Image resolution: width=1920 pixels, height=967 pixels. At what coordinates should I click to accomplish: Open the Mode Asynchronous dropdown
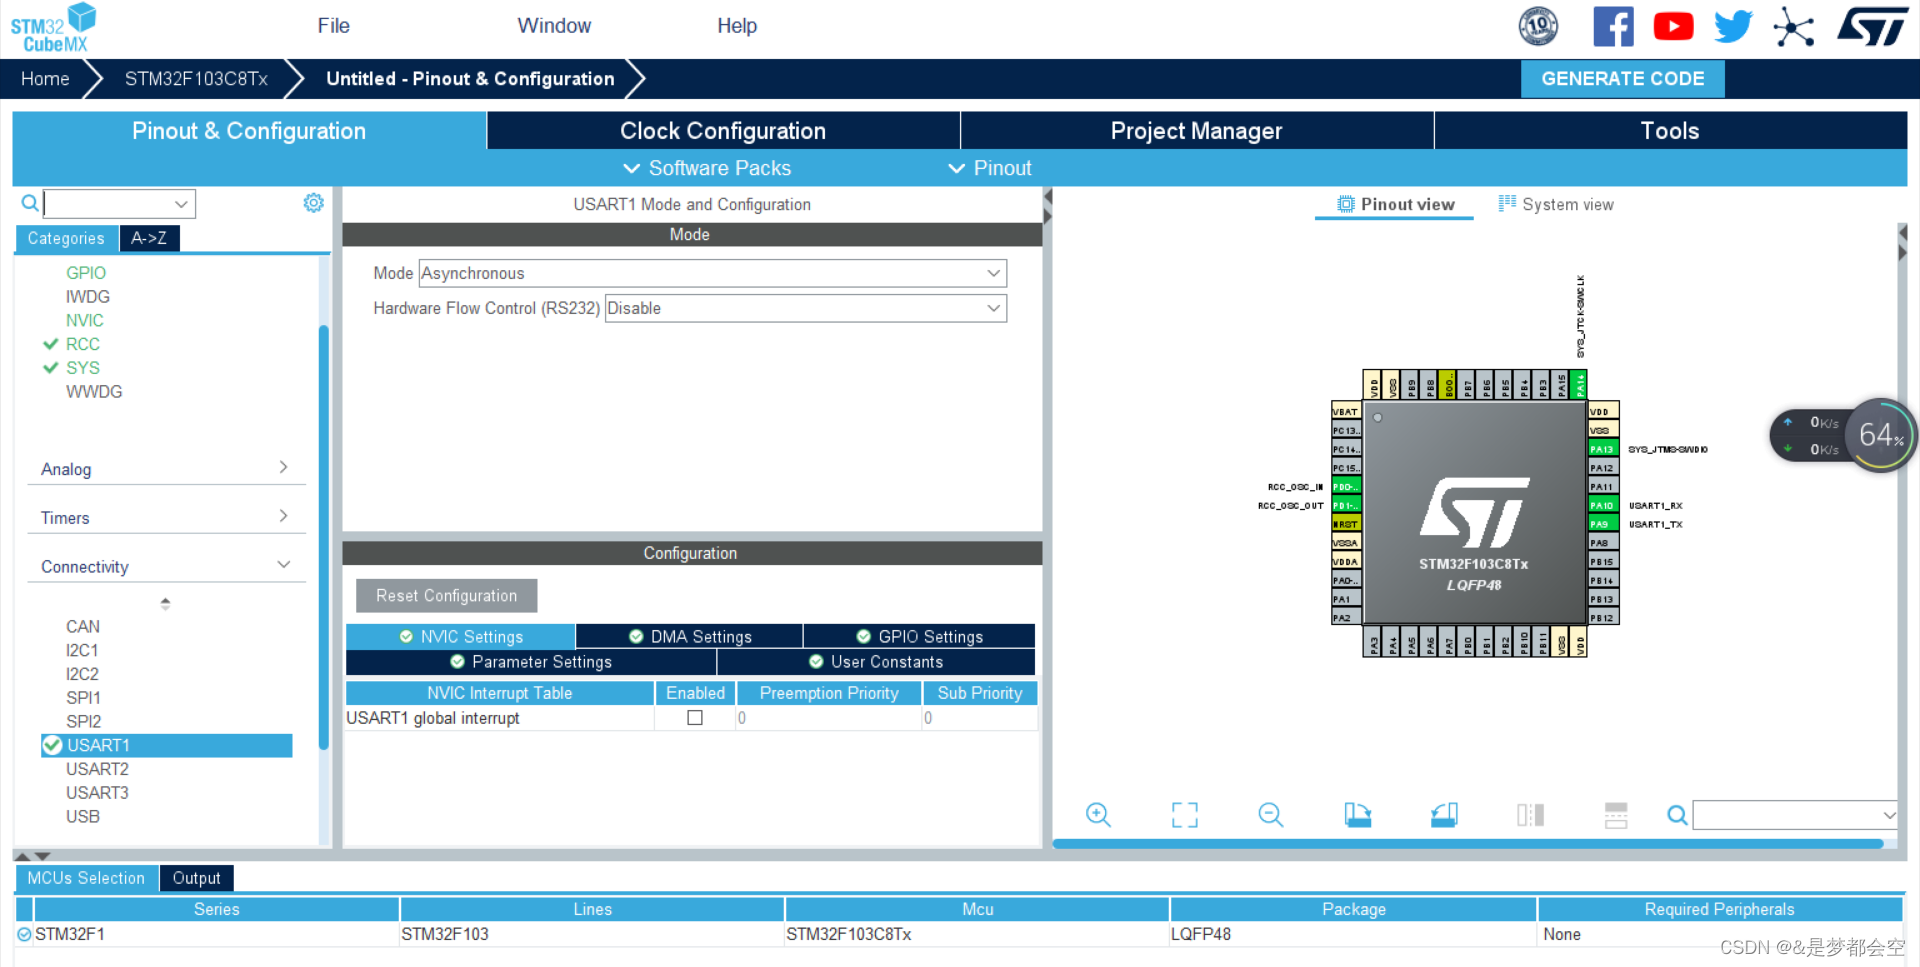click(712, 273)
